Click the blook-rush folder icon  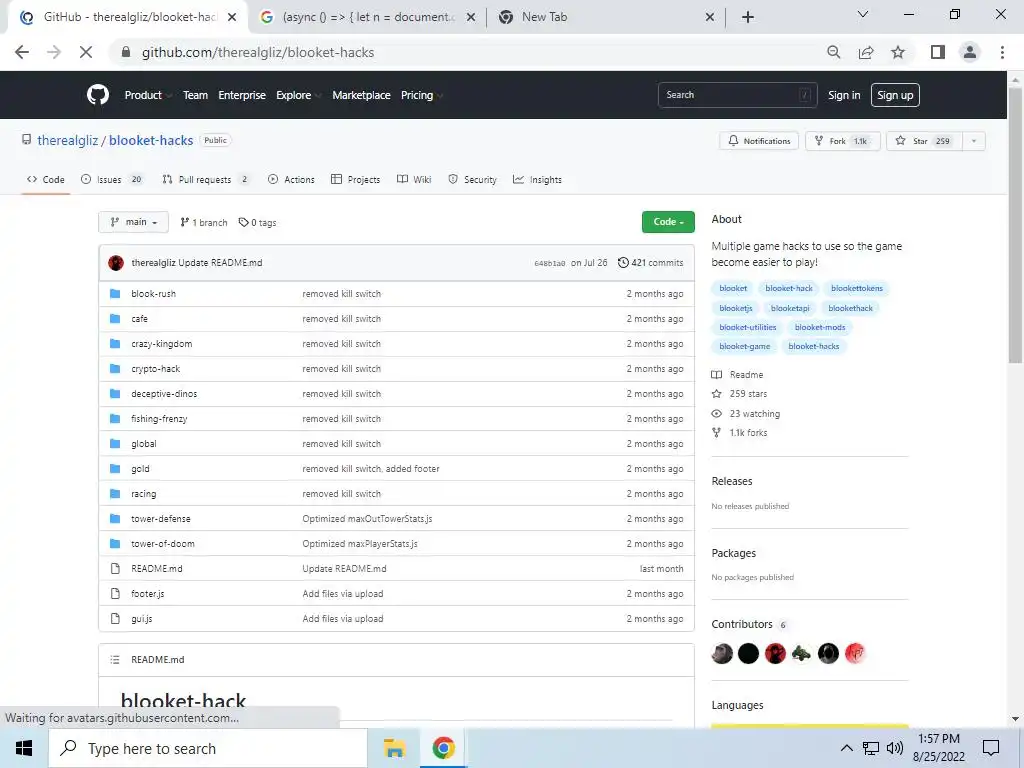coord(115,294)
